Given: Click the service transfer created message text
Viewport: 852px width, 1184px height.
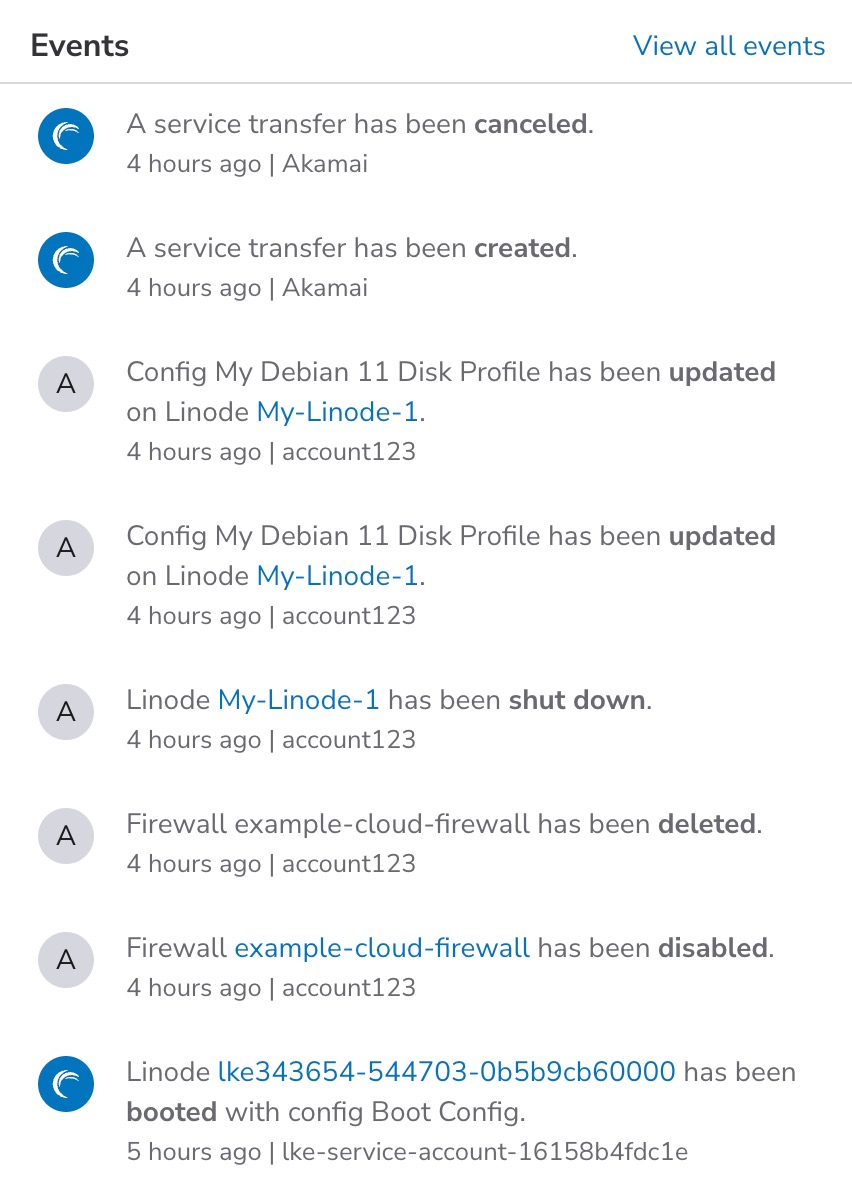Looking at the screenshot, I should point(352,248).
